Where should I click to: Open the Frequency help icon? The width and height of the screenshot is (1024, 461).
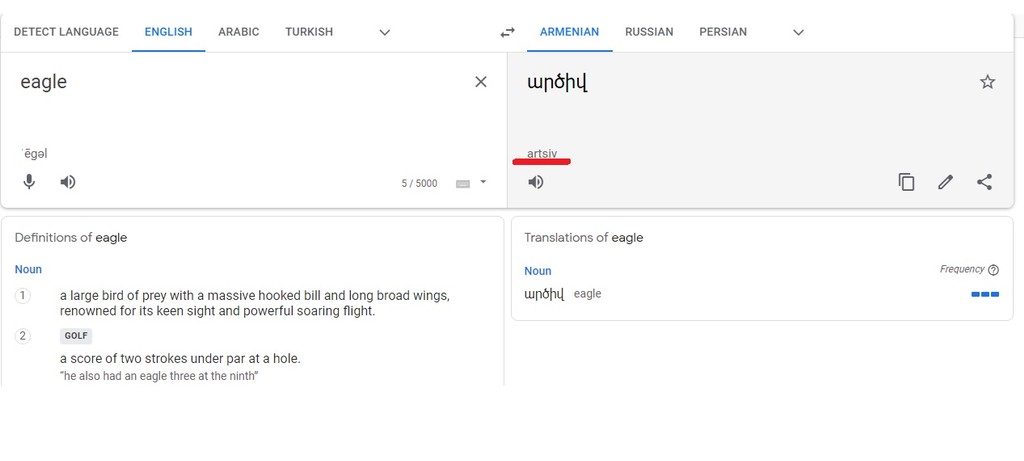(x=993, y=270)
